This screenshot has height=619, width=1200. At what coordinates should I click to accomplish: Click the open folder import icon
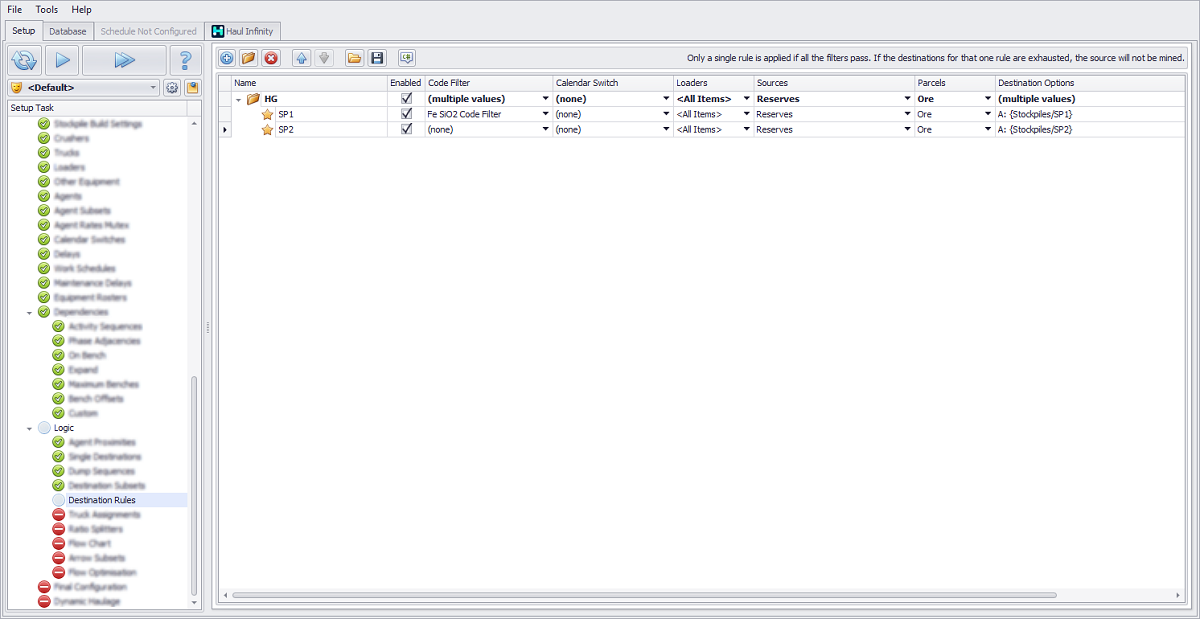coord(354,58)
